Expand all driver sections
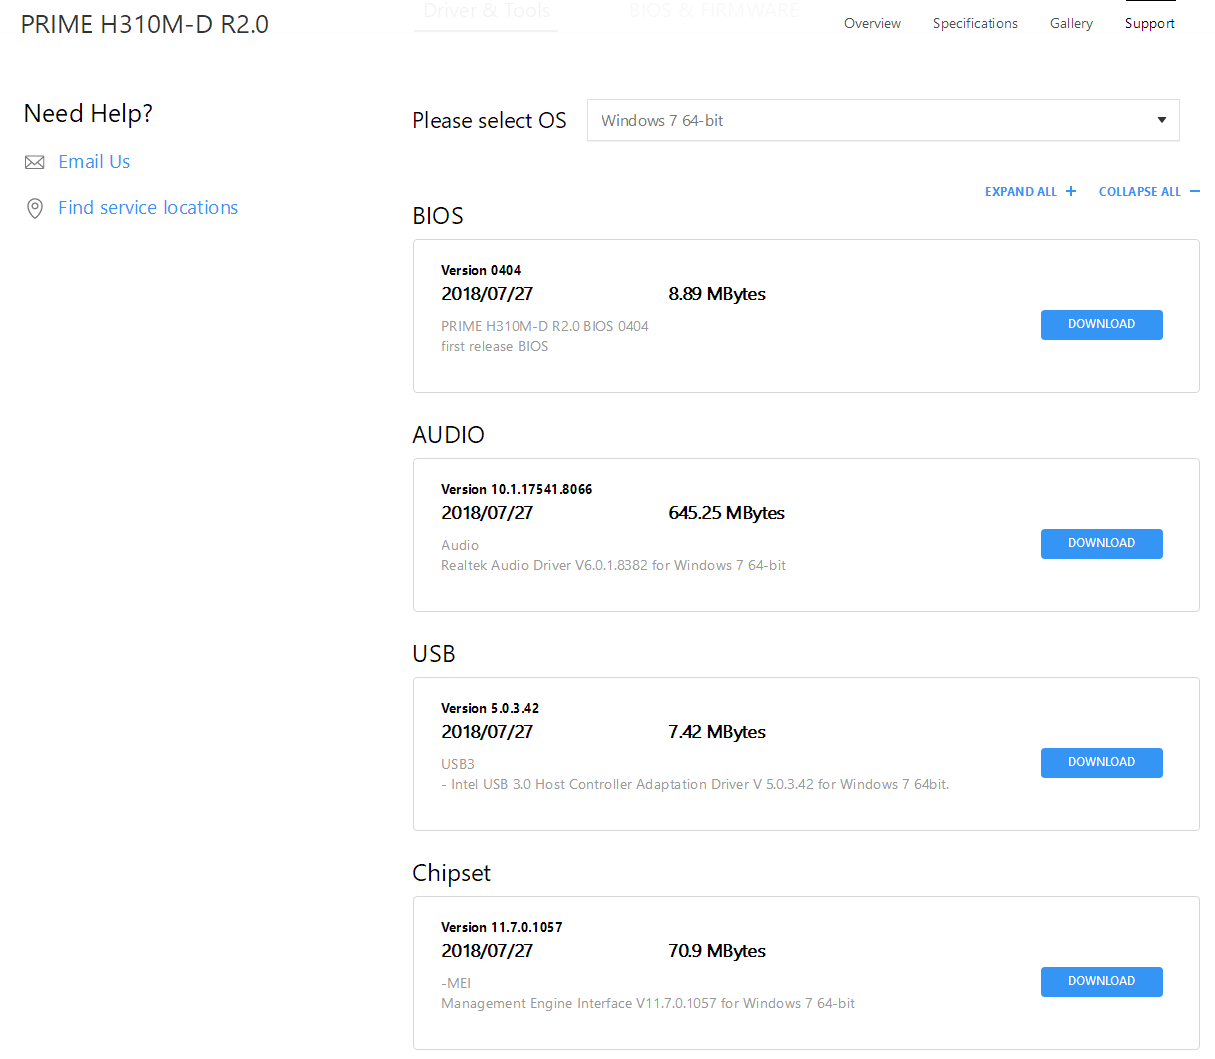The image size is (1215, 1059). pyautogui.click(x=1020, y=192)
